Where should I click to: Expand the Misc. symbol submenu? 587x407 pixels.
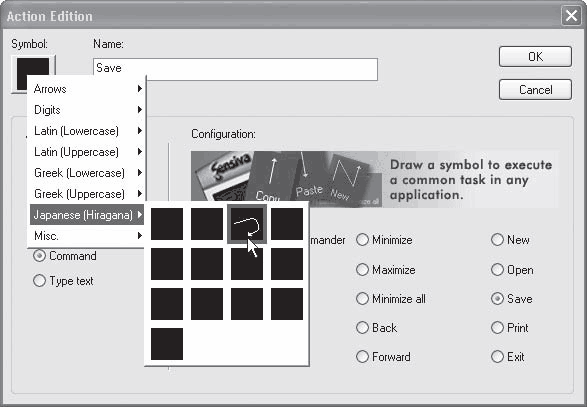pyautogui.click(x=87, y=236)
